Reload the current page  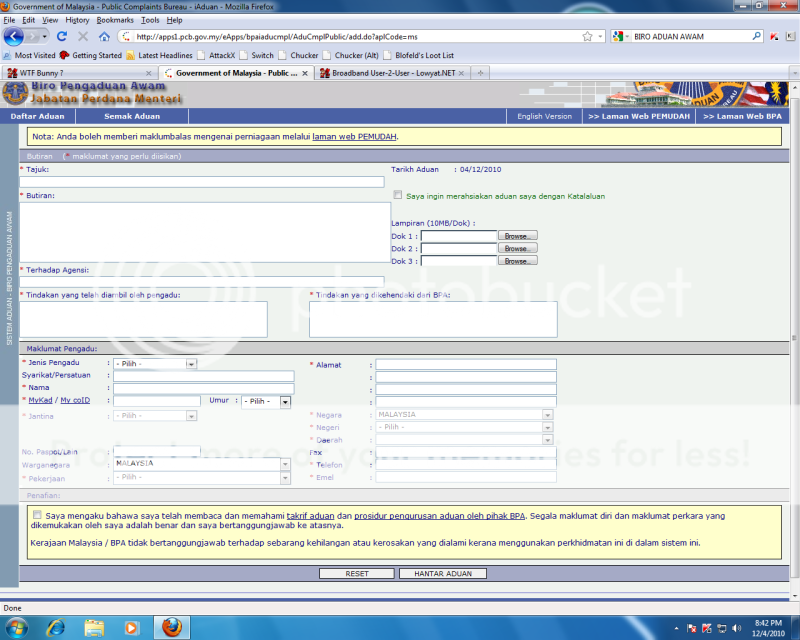coord(61,36)
